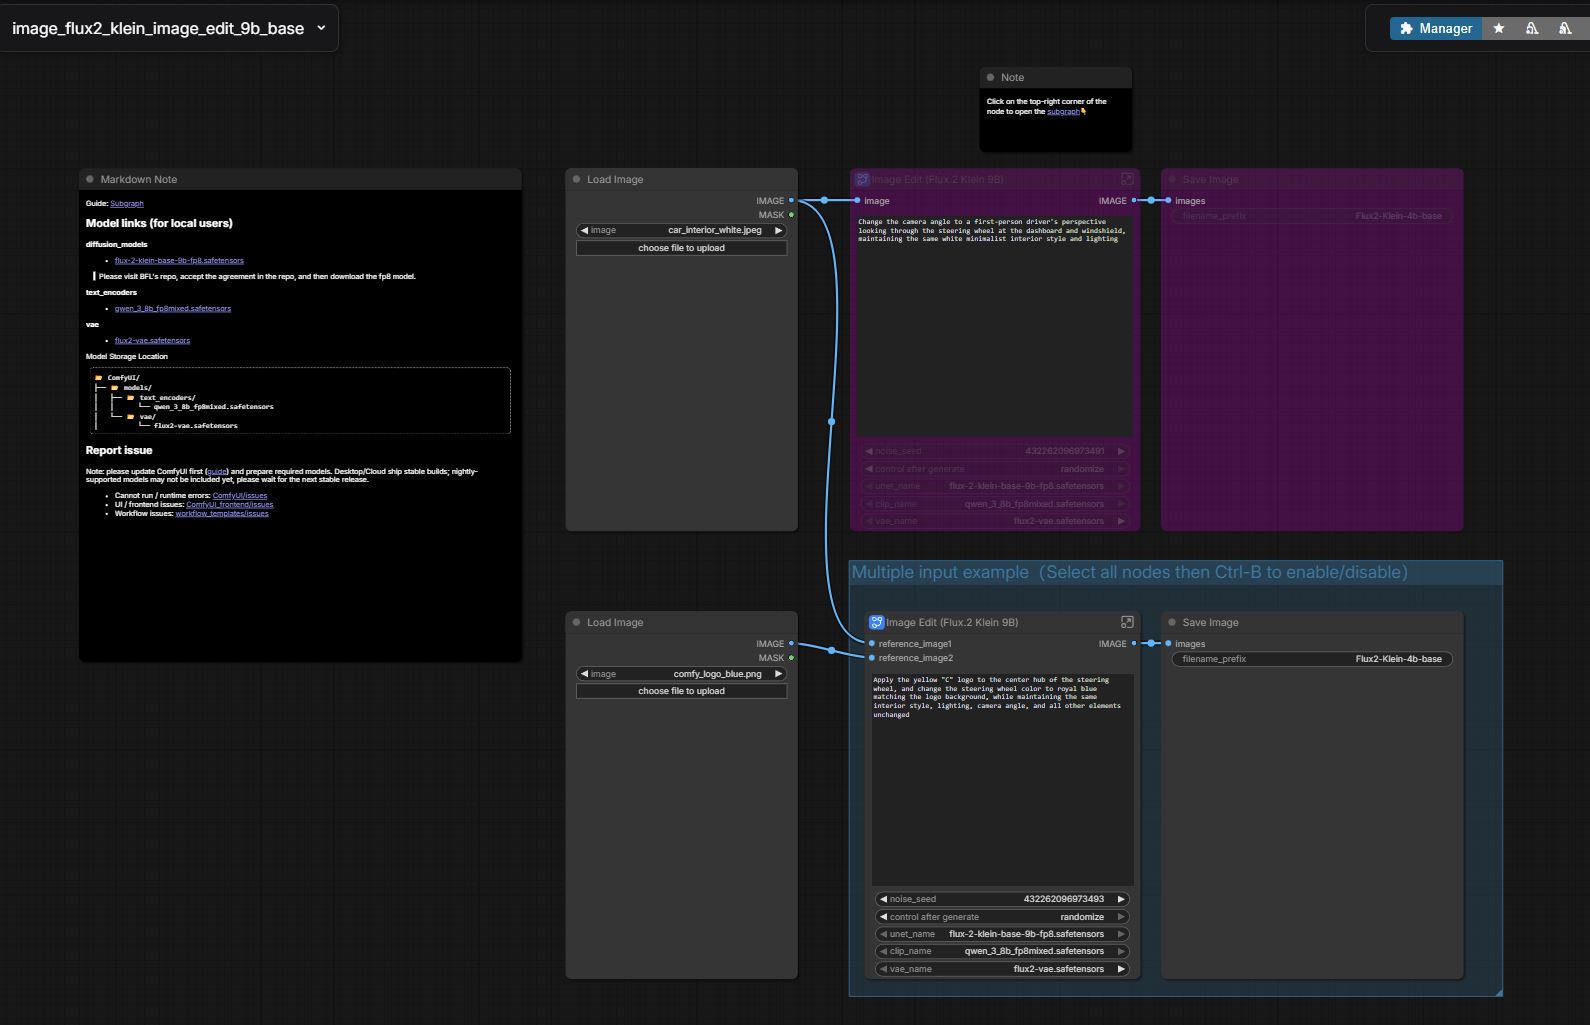Image resolution: width=1590 pixels, height=1025 pixels.
Task: Collapse the Markdown Note node via its dot
Action: (x=90, y=179)
